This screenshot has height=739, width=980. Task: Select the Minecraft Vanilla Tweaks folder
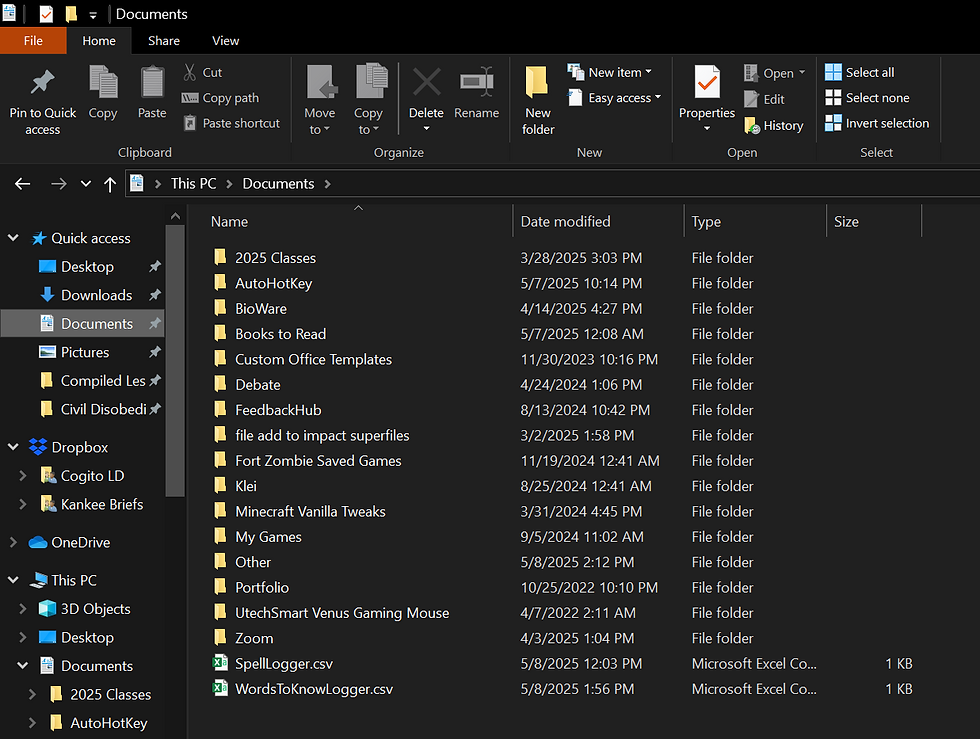click(310, 511)
